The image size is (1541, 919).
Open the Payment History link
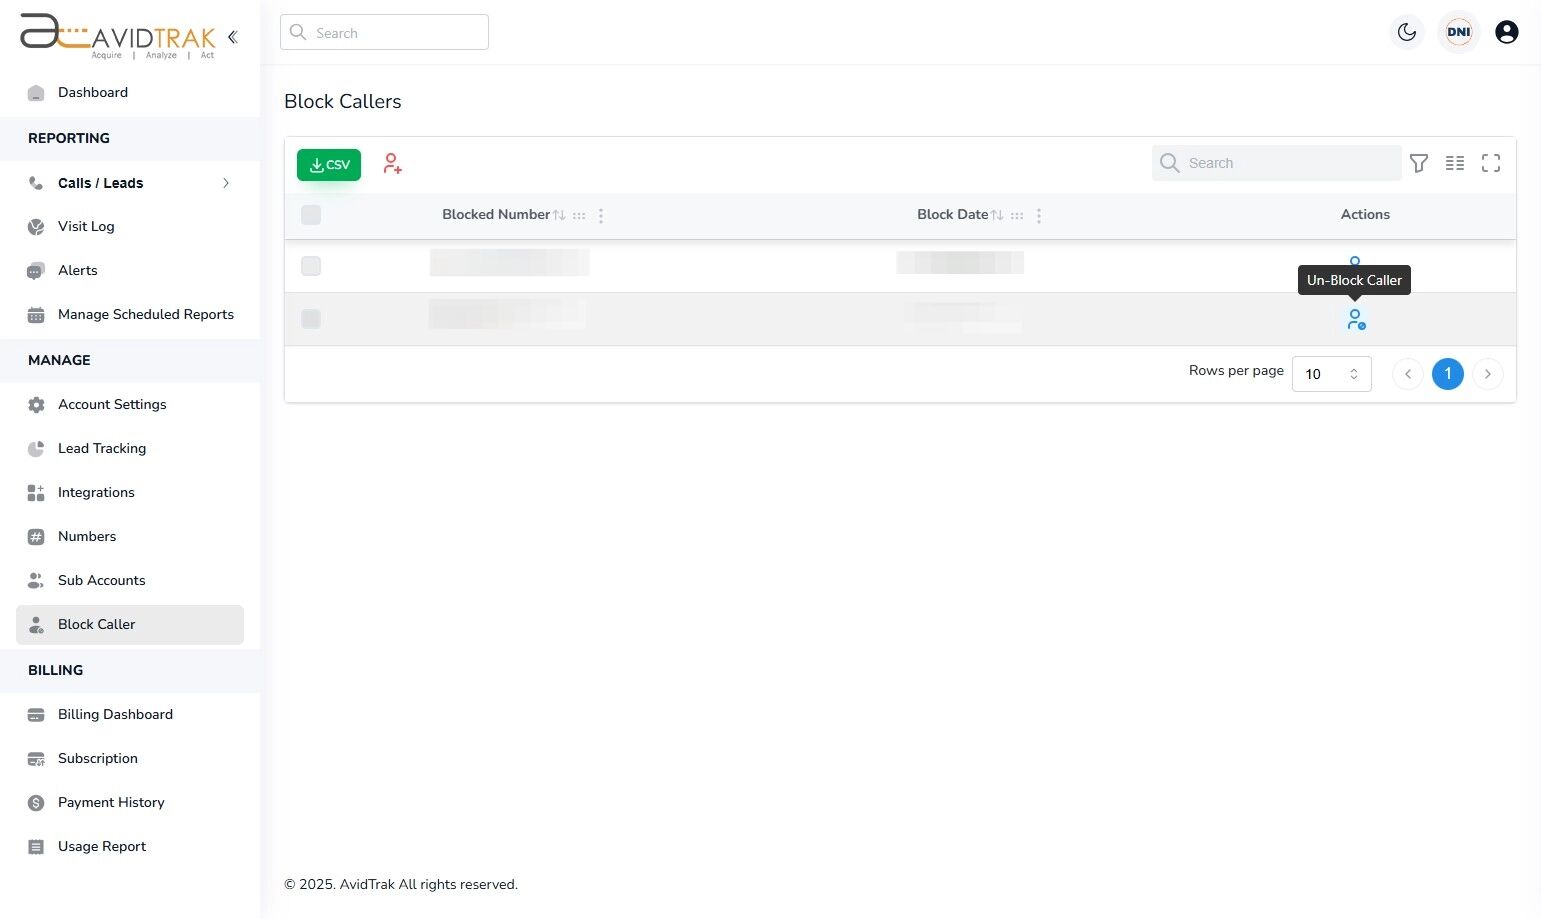pyautogui.click(x=111, y=802)
